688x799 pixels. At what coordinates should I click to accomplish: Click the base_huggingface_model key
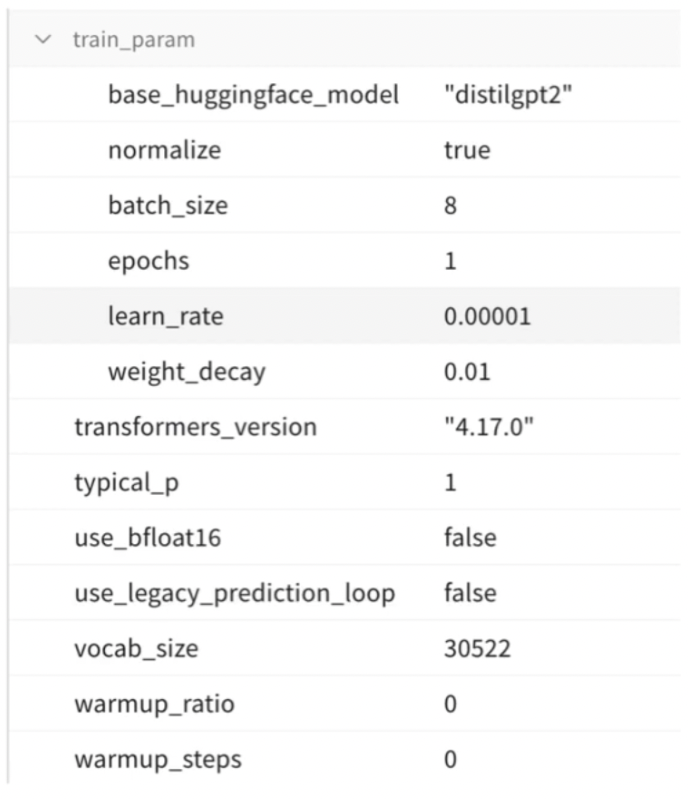tap(253, 96)
